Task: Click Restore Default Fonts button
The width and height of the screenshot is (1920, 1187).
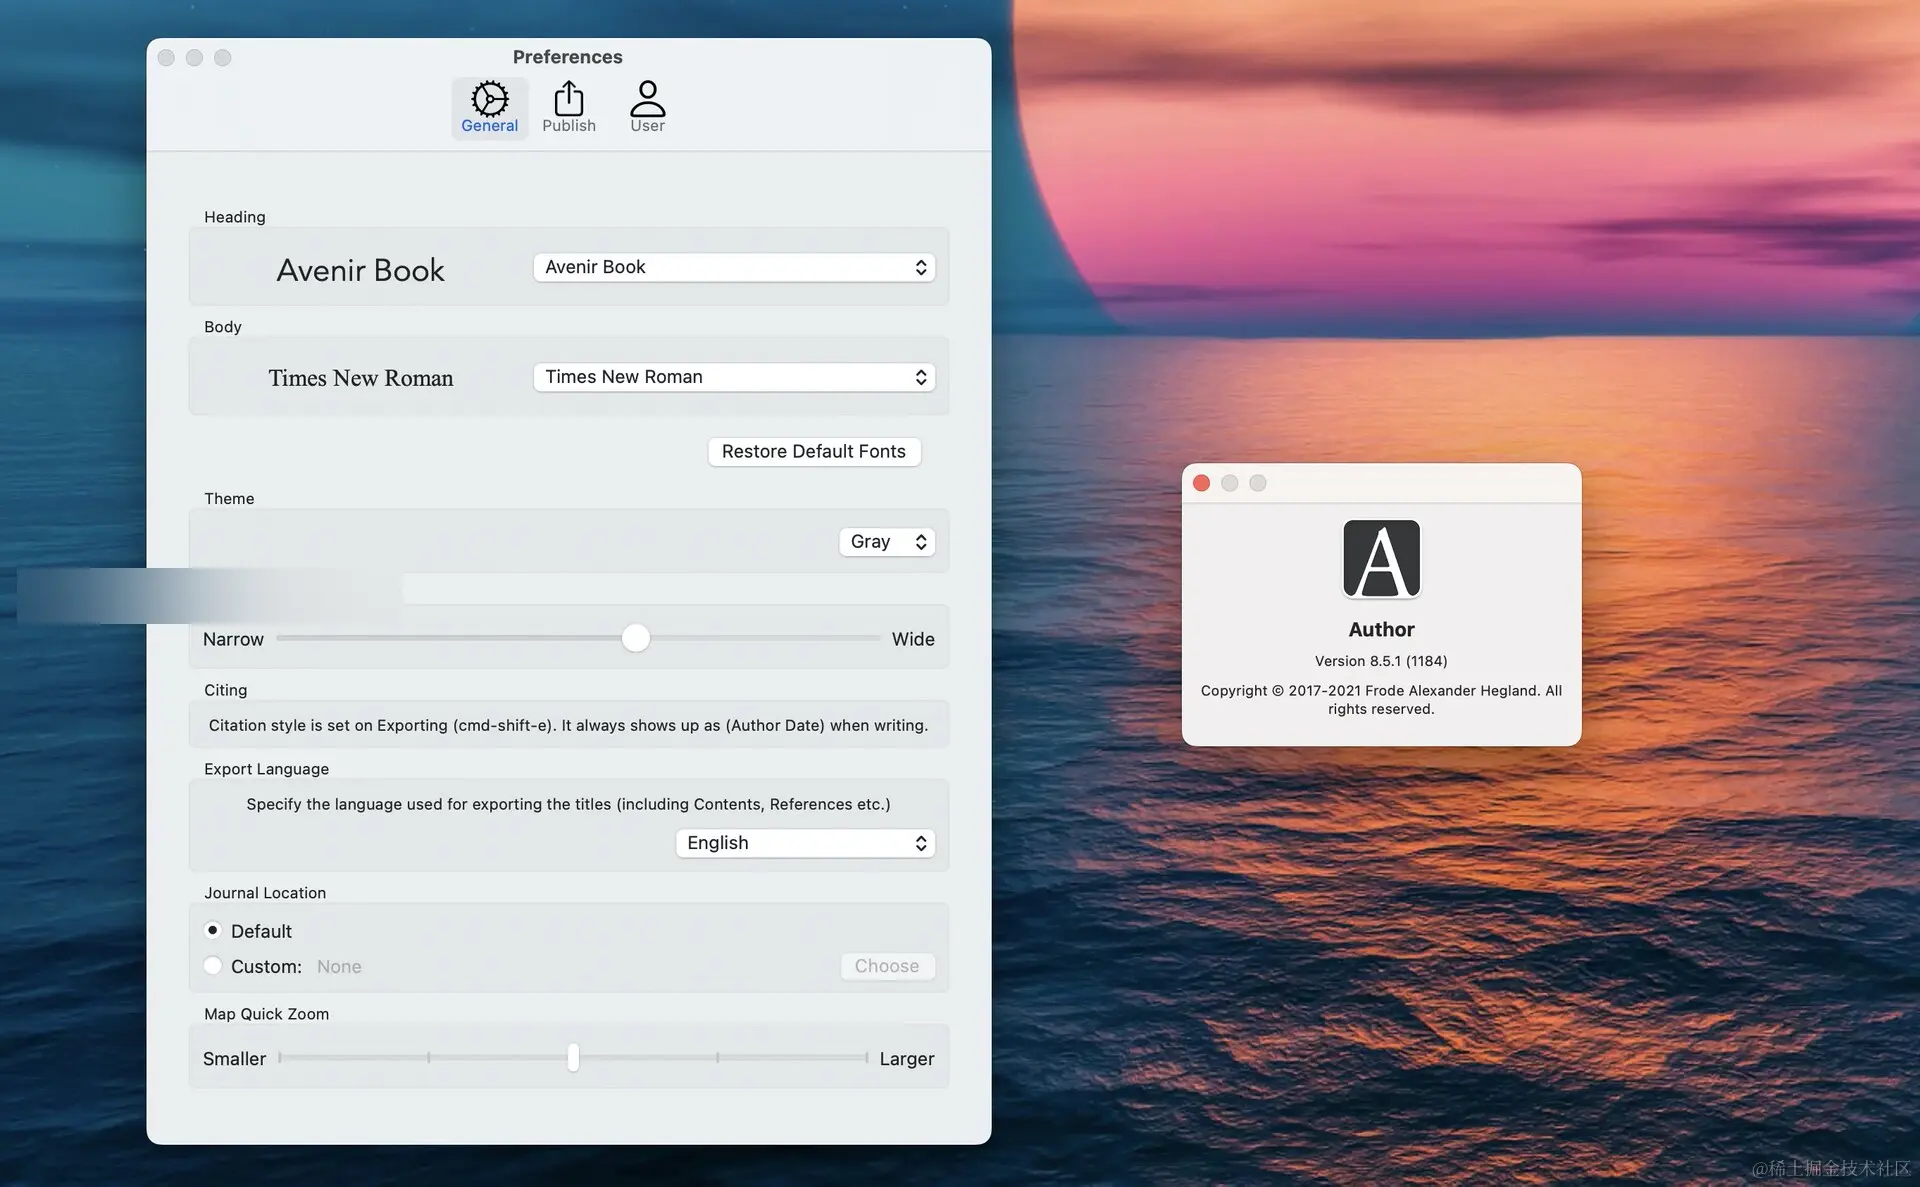Action: click(x=813, y=451)
